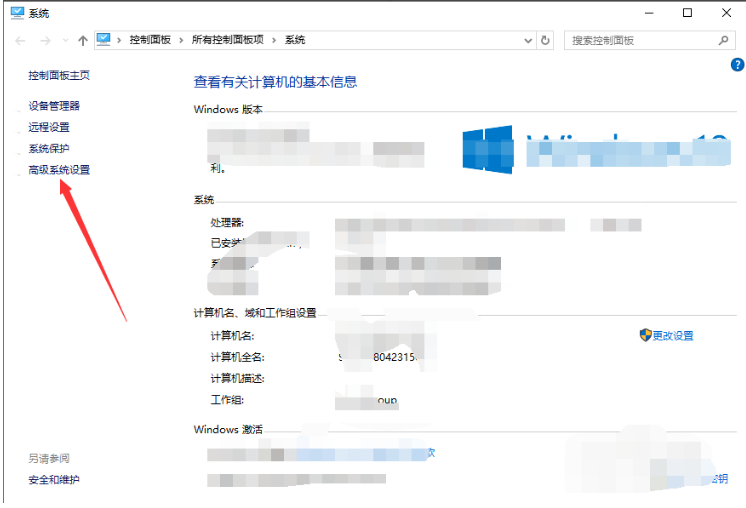Minimize the 系统 window
The width and height of the screenshot is (746, 508).
649,13
